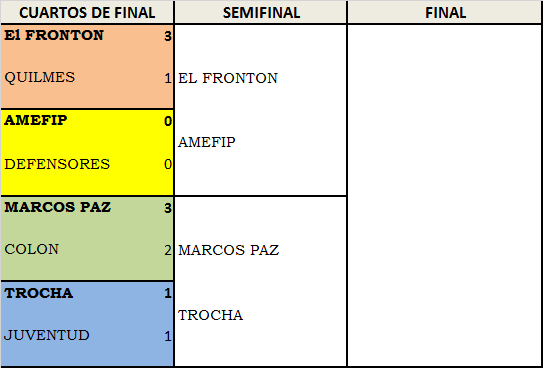The width and height of the screenshot is (543, 368).
Task: Click the empty FINAL column cell
Action: (x=445, y=195)
